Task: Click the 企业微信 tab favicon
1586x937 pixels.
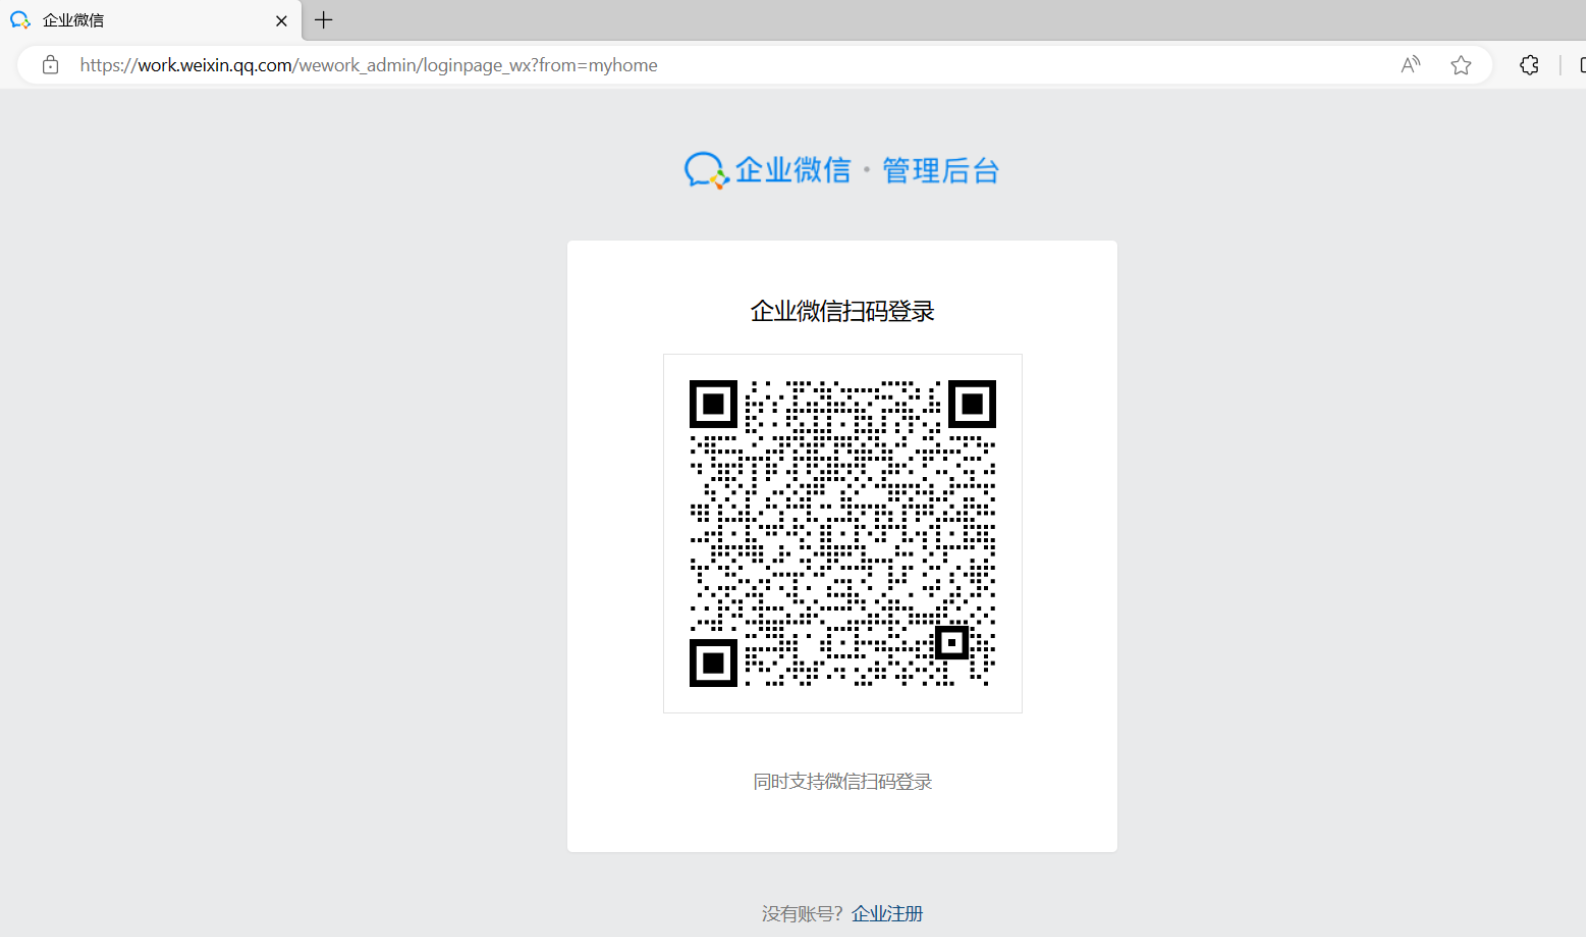Action: tap(19, 20)
